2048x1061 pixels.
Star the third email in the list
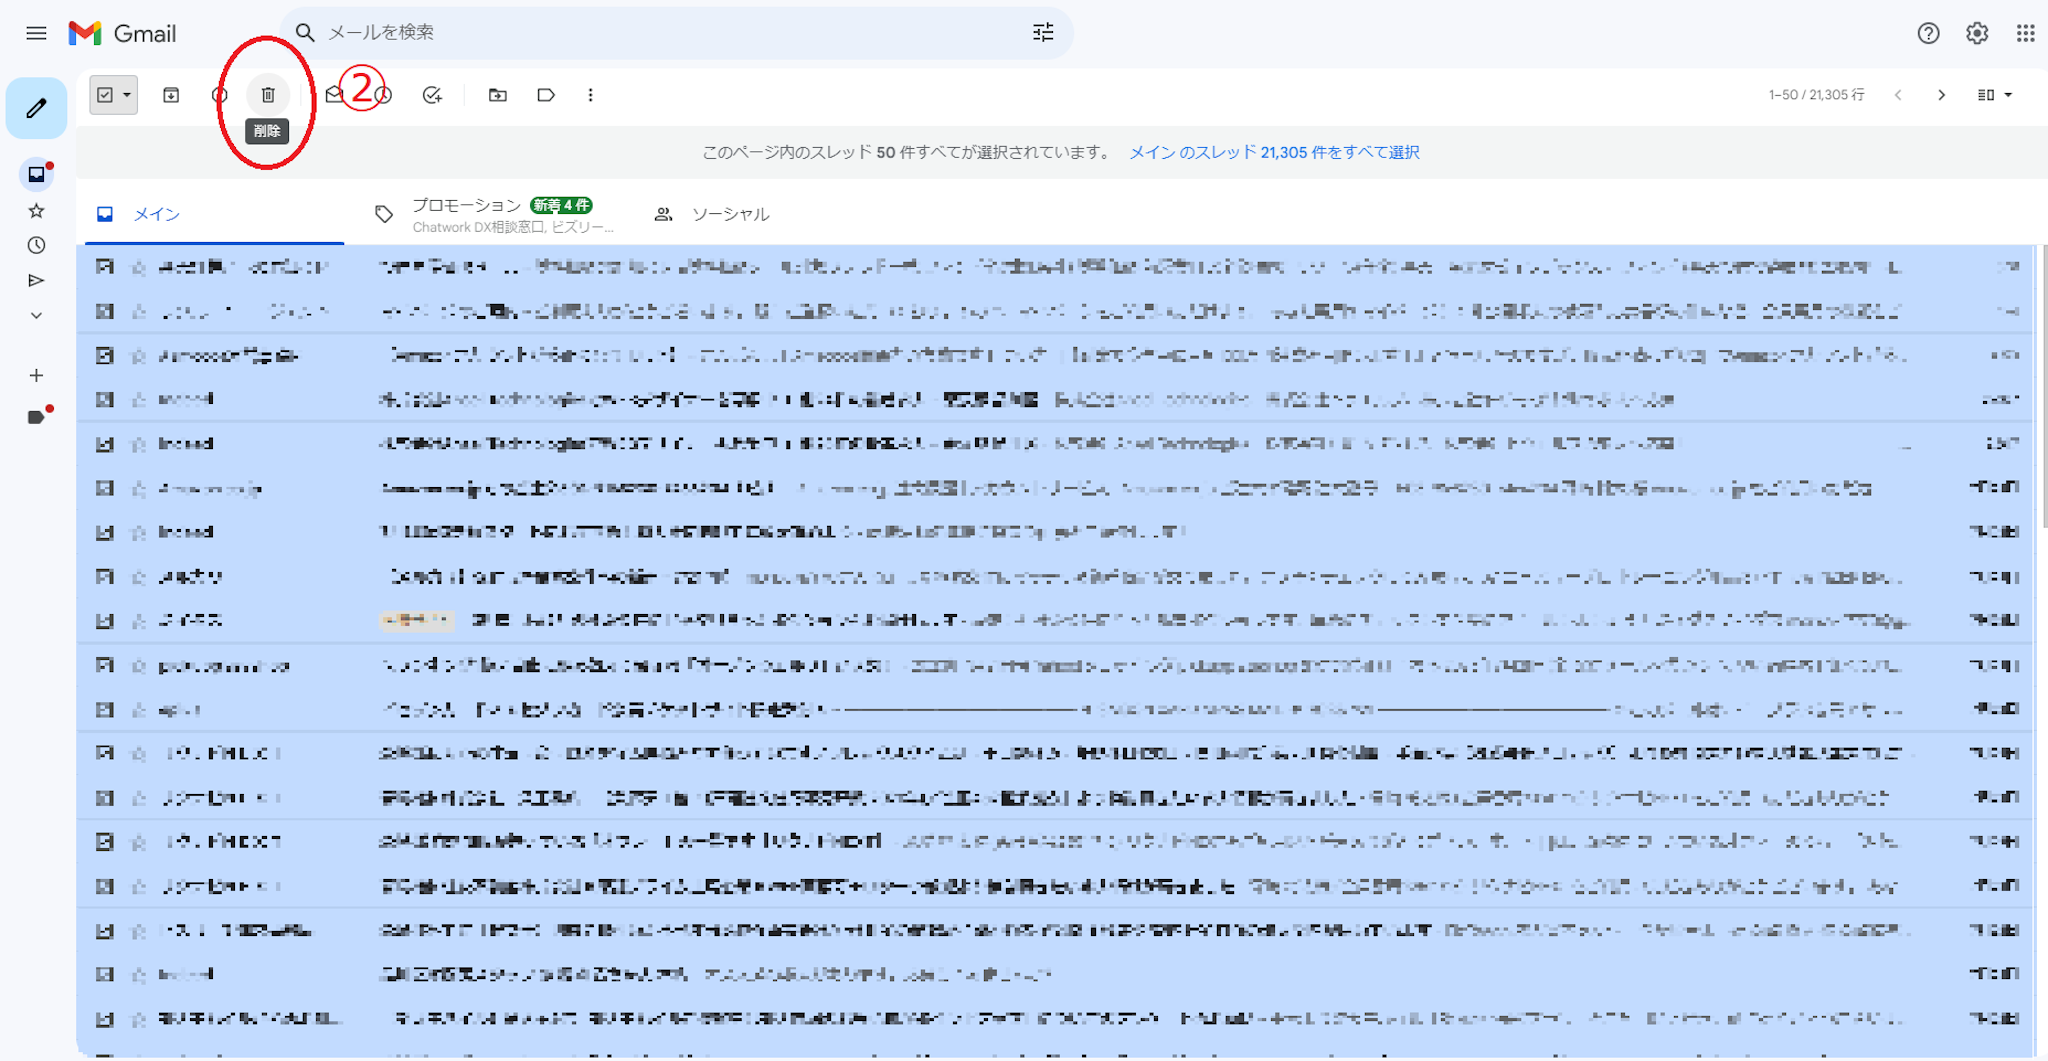139,355
